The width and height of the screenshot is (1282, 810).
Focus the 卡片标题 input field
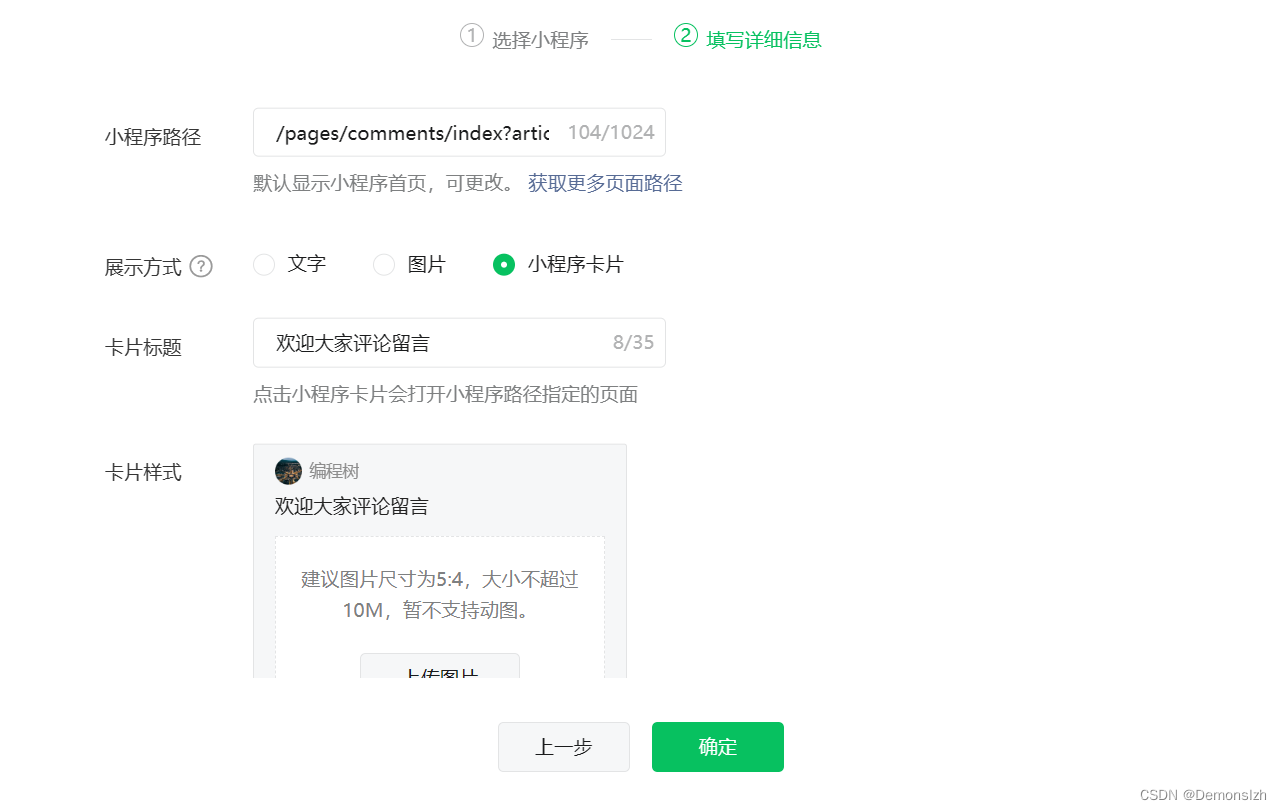point(459,343)
